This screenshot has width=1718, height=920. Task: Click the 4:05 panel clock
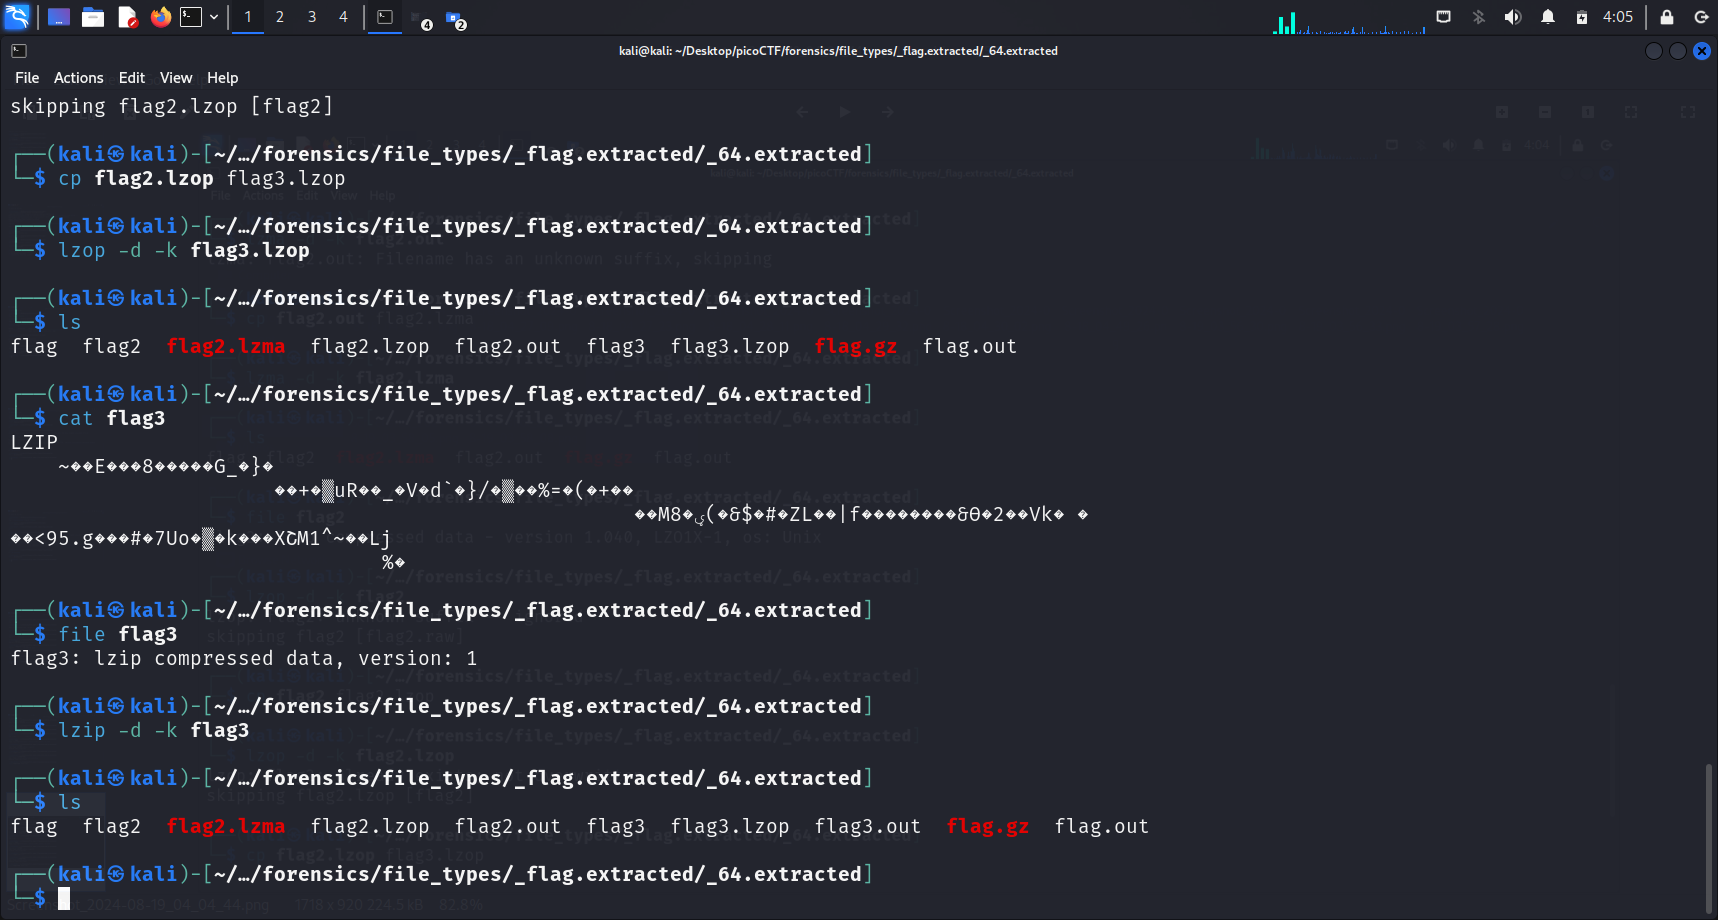(x=1617, y=17)
